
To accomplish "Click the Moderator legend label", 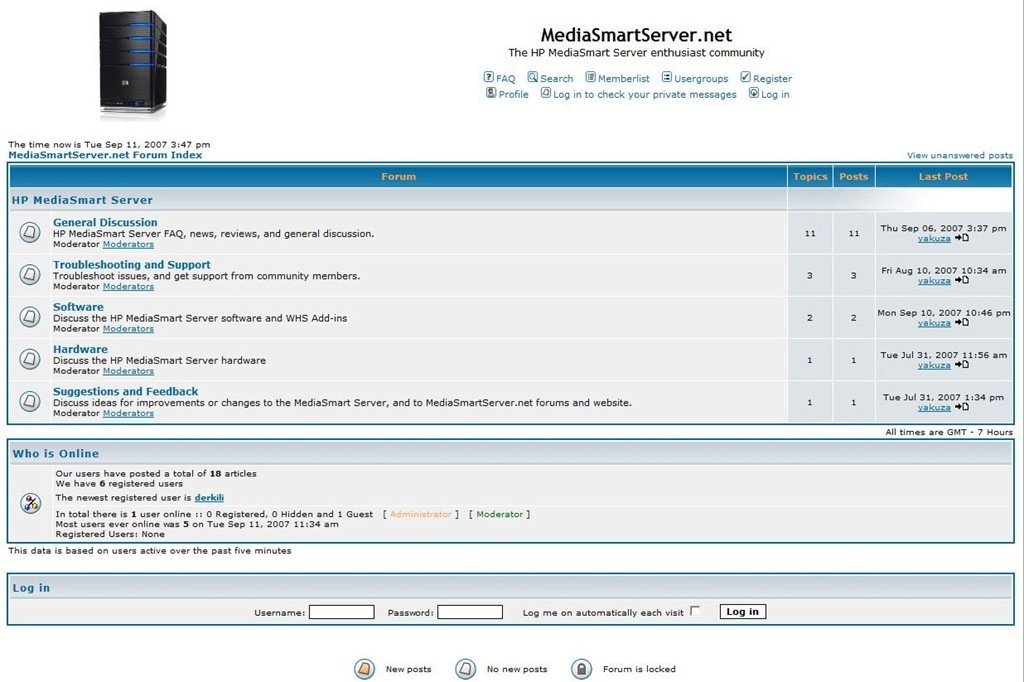I will tap(500, 514).
